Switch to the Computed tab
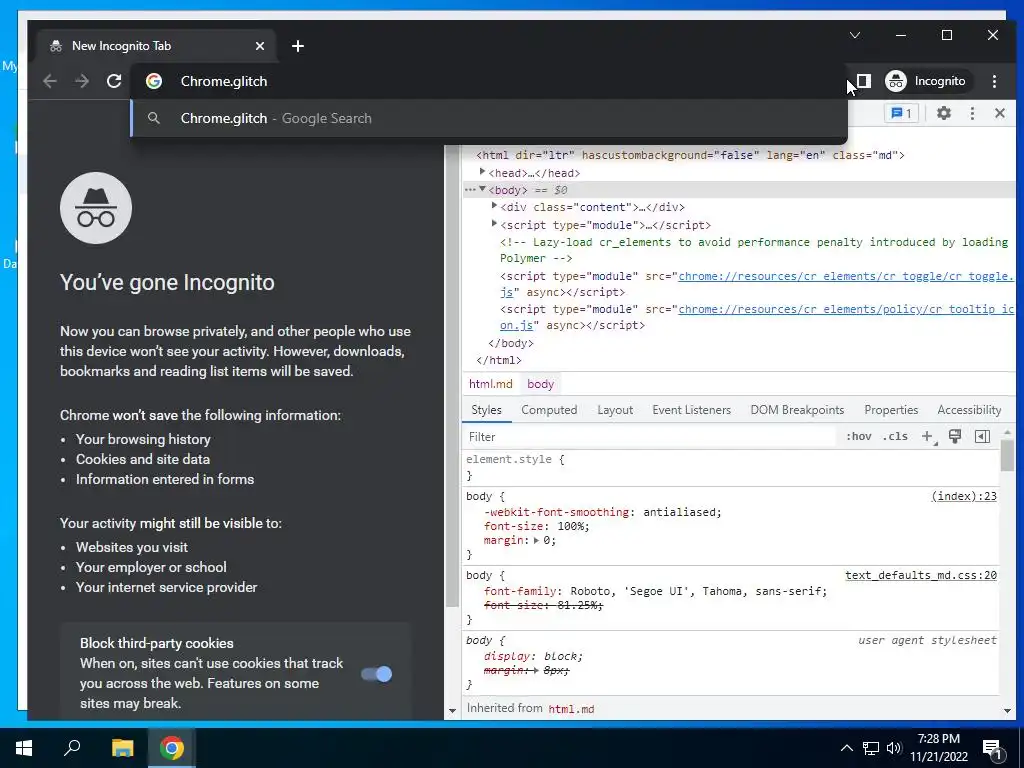The image size is (1024, 768). [x=549, y=410]
